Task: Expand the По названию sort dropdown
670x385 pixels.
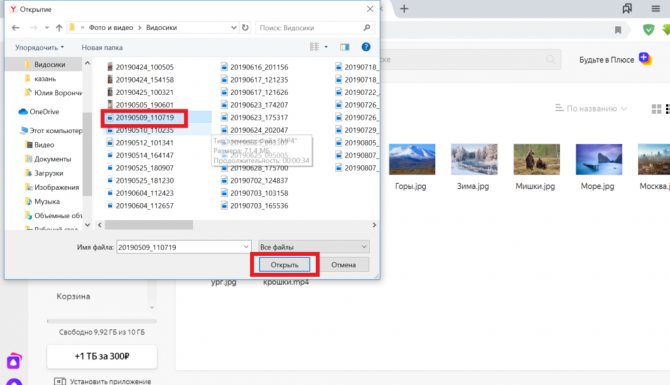Action: point(591,109)
